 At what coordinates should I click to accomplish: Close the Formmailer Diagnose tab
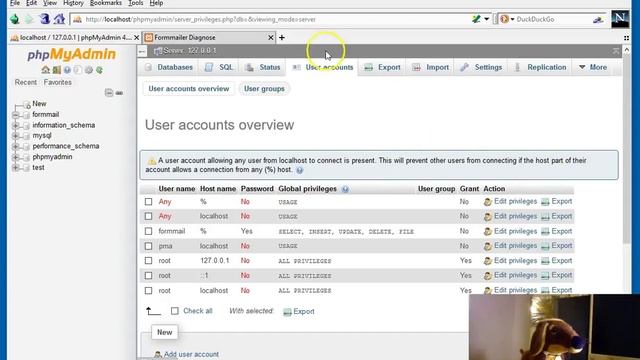pyautogui.click(x=271, y=38)
